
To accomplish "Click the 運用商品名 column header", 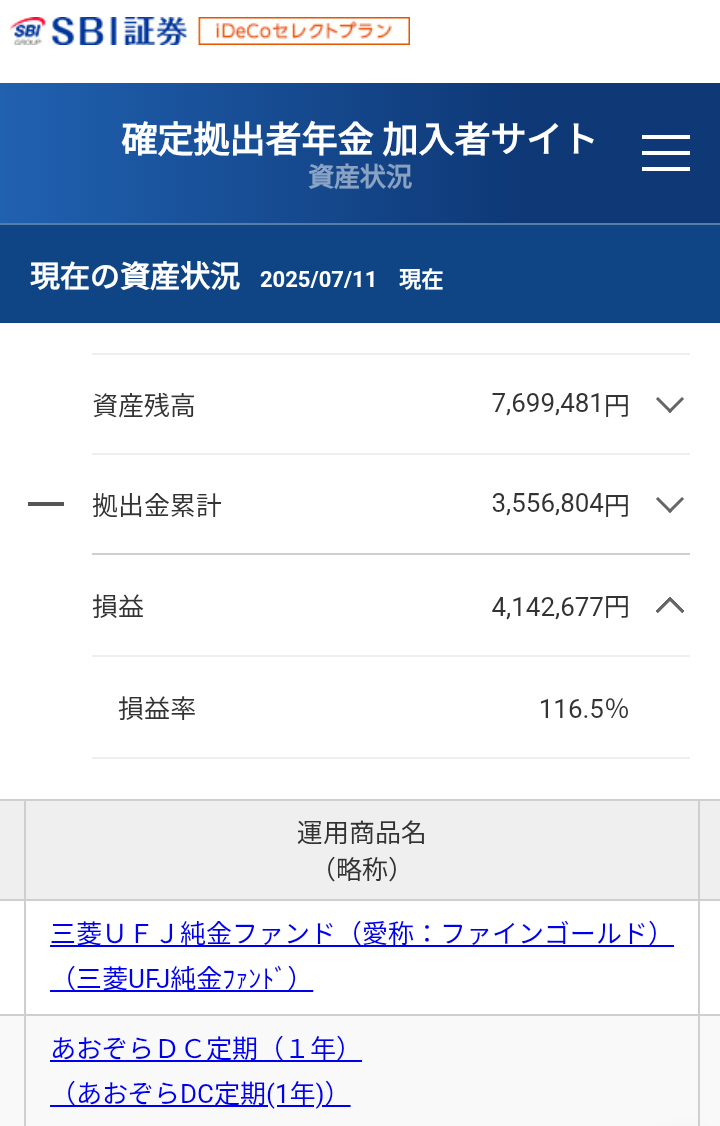I will 362,850.
